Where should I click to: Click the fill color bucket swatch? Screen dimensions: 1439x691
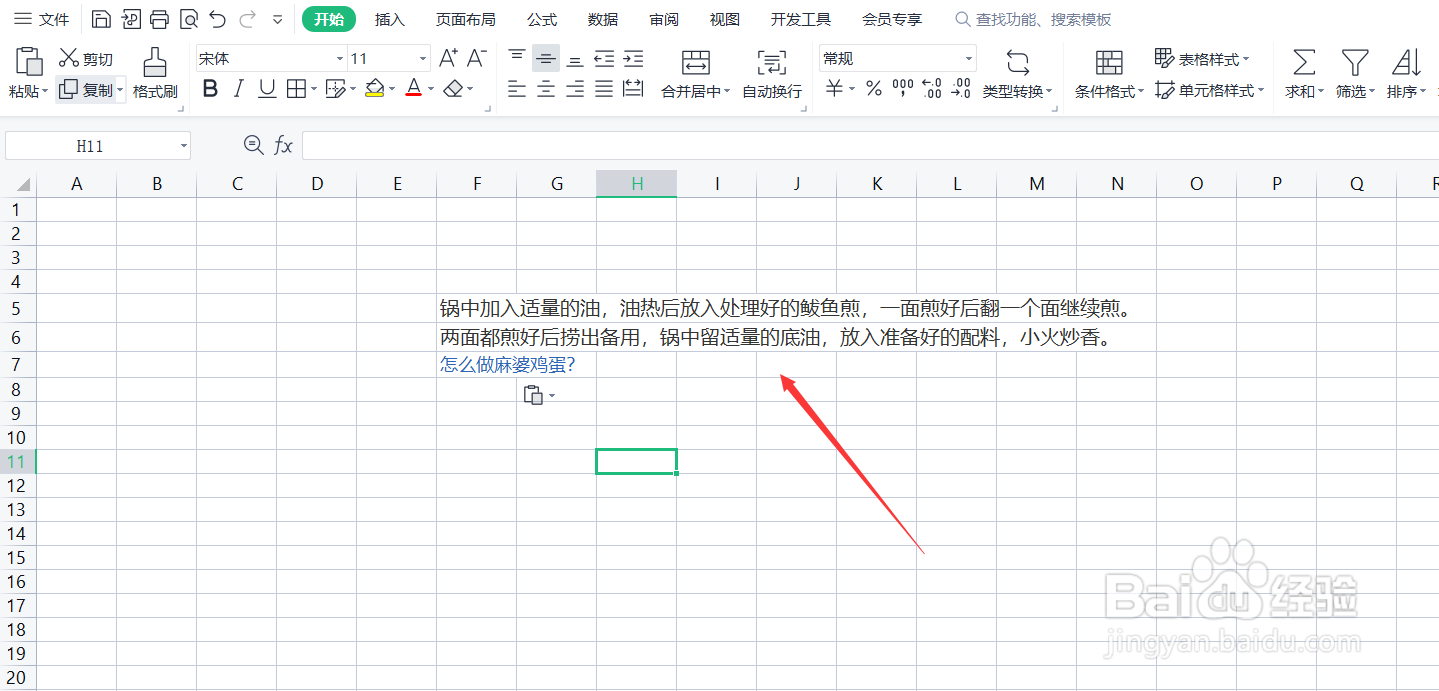pyautogui.click(x=375, y=90)
